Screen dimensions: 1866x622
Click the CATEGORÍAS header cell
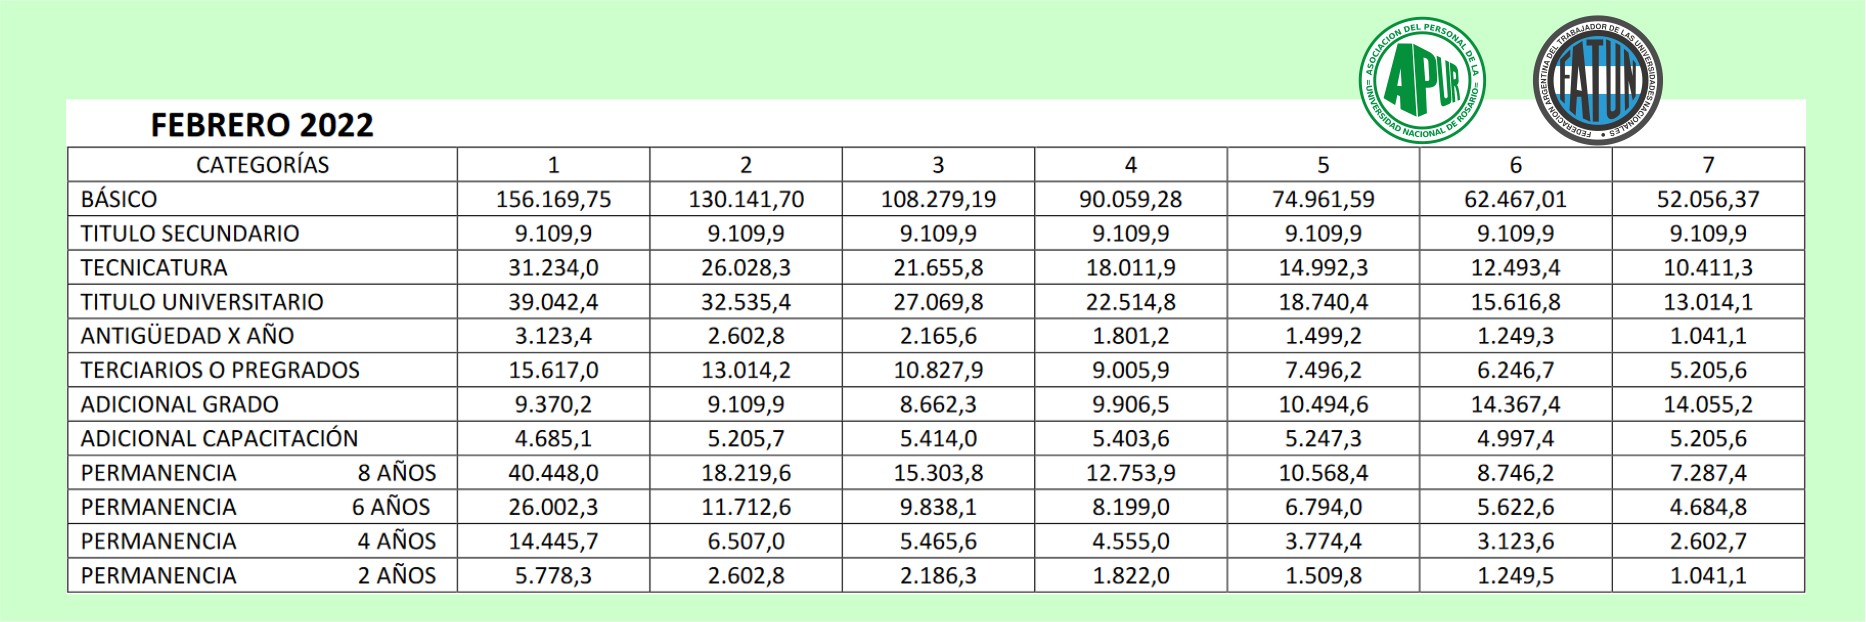[x=262, y=165]
